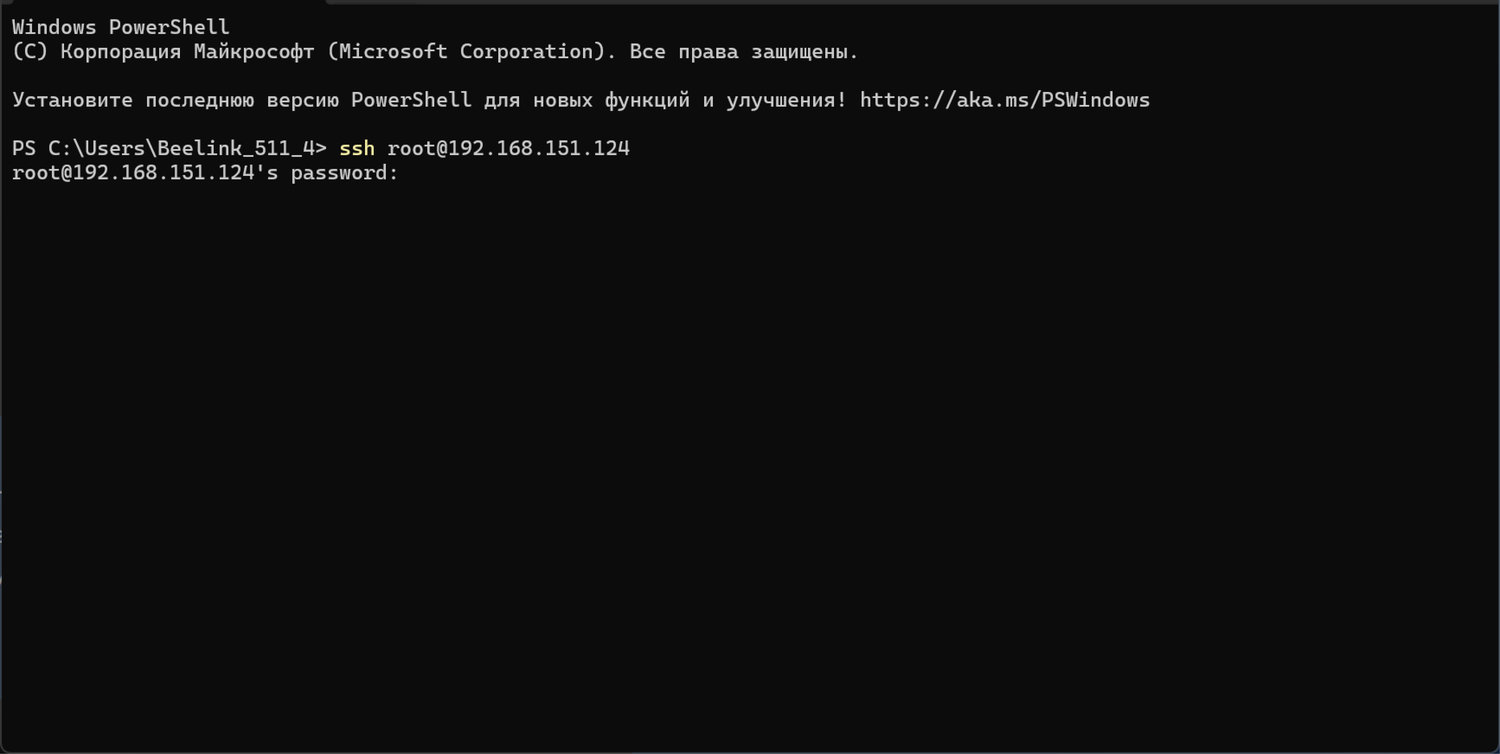Click root@192.168.151.124's on the password line
The width and height of the screenshot is (1500, 754).
(145, 173)
